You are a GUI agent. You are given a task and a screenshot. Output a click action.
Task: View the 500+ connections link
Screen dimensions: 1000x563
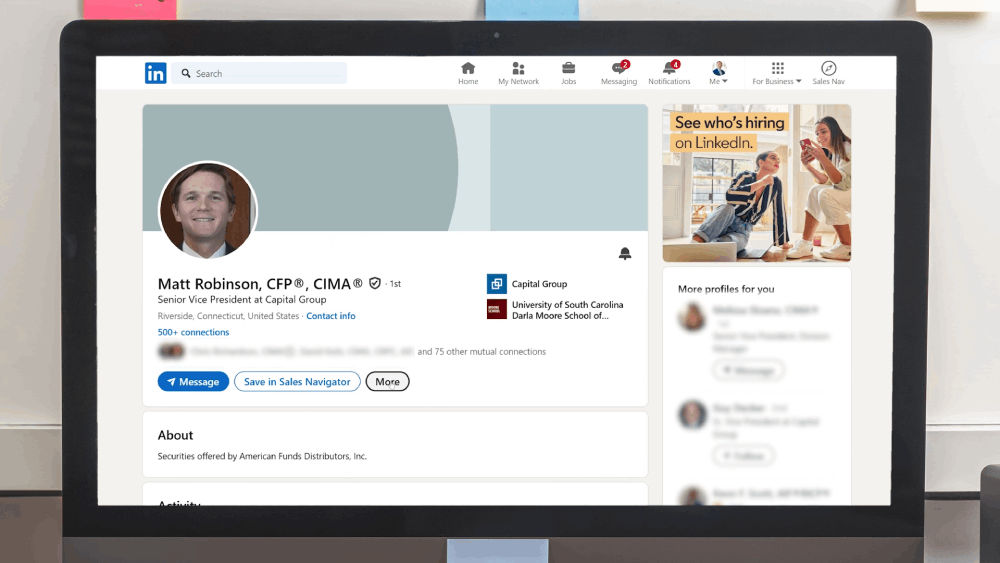193,332
